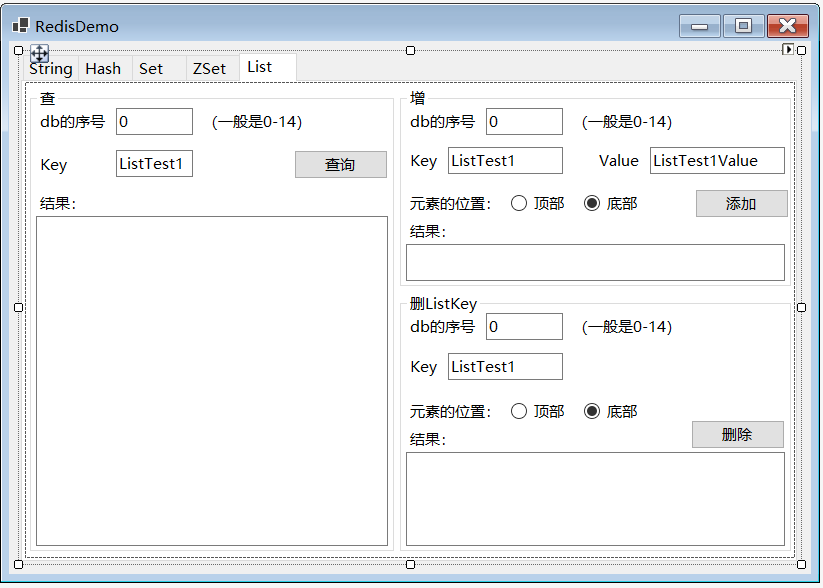Focus Key field in the 增 group

(x=505, y=161)
